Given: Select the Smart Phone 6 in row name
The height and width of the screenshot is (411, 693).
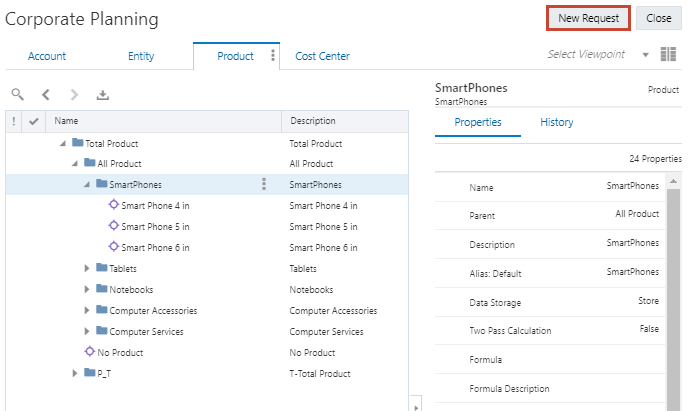Looking at the screenshot, I should point(155,247).
